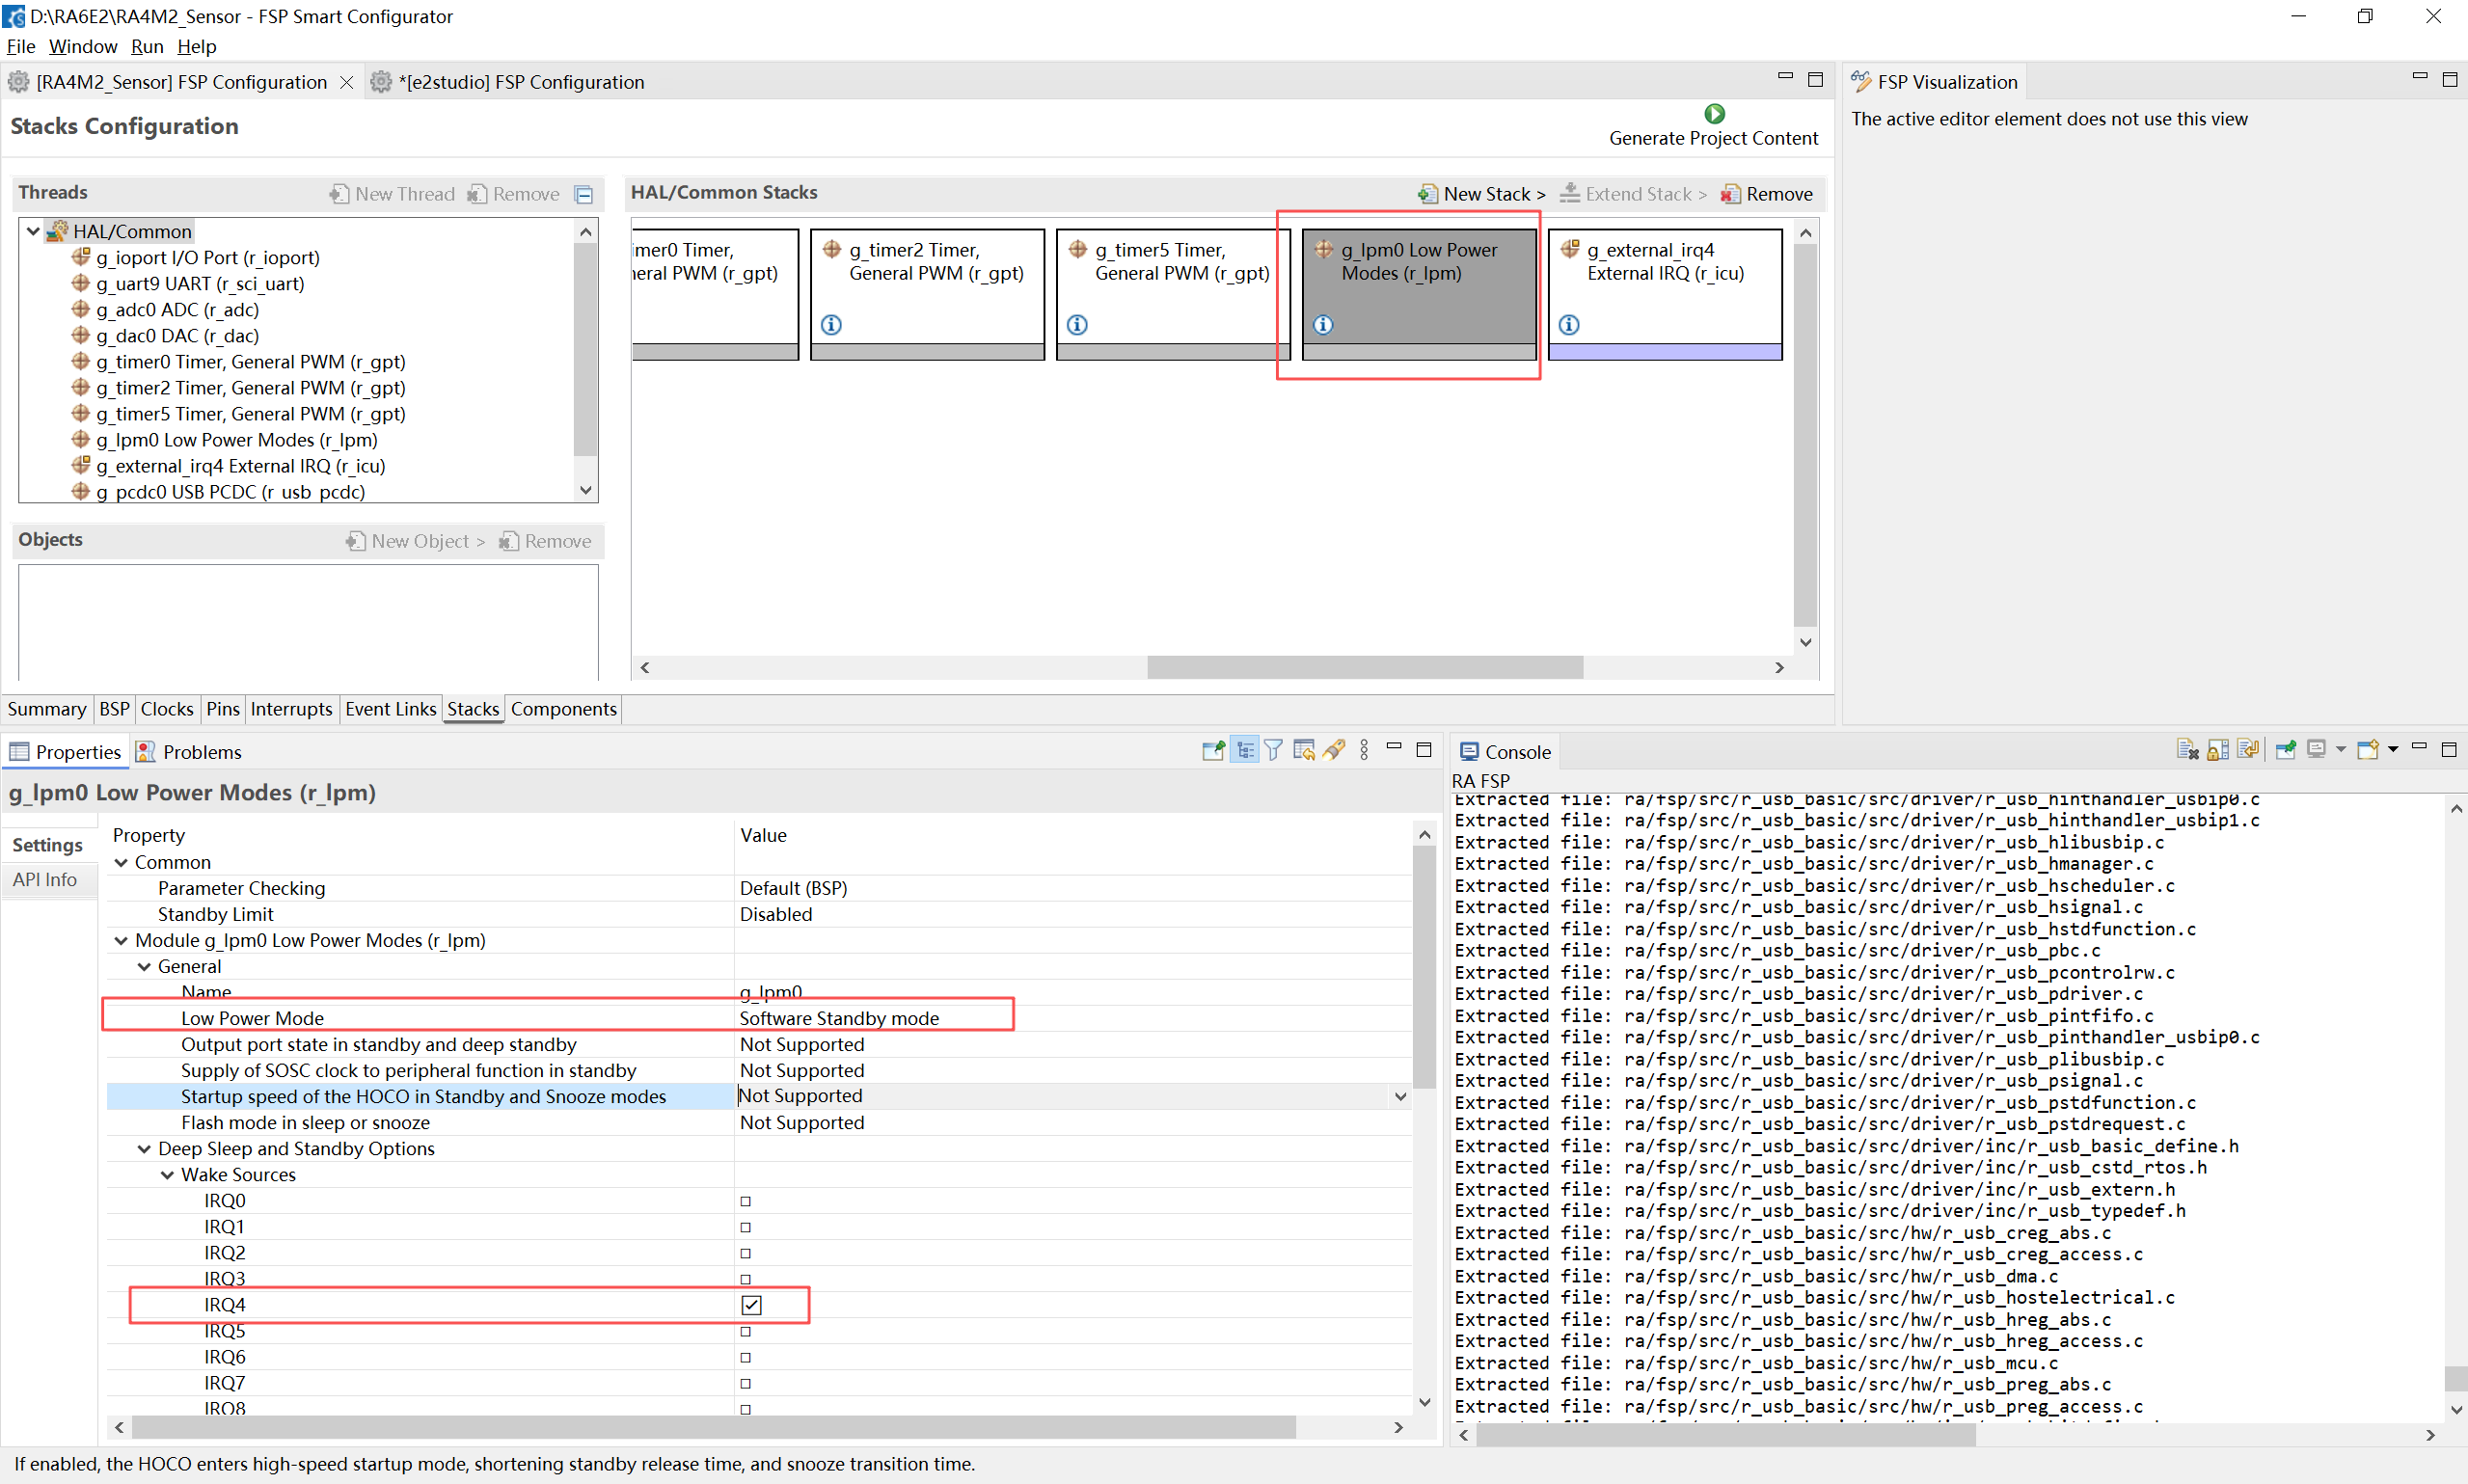Uncheck the IRQ4 wake source checkbox
The height and width of the screenshot is (1484, 2468).
(x=751, y=1304)
